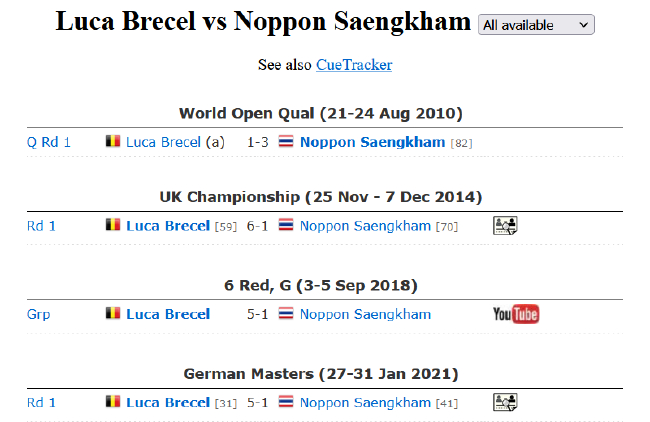Click match details icon for UK Championship
Image resolution: width=650 pixels, height=422 pixels.
(505, 226)
